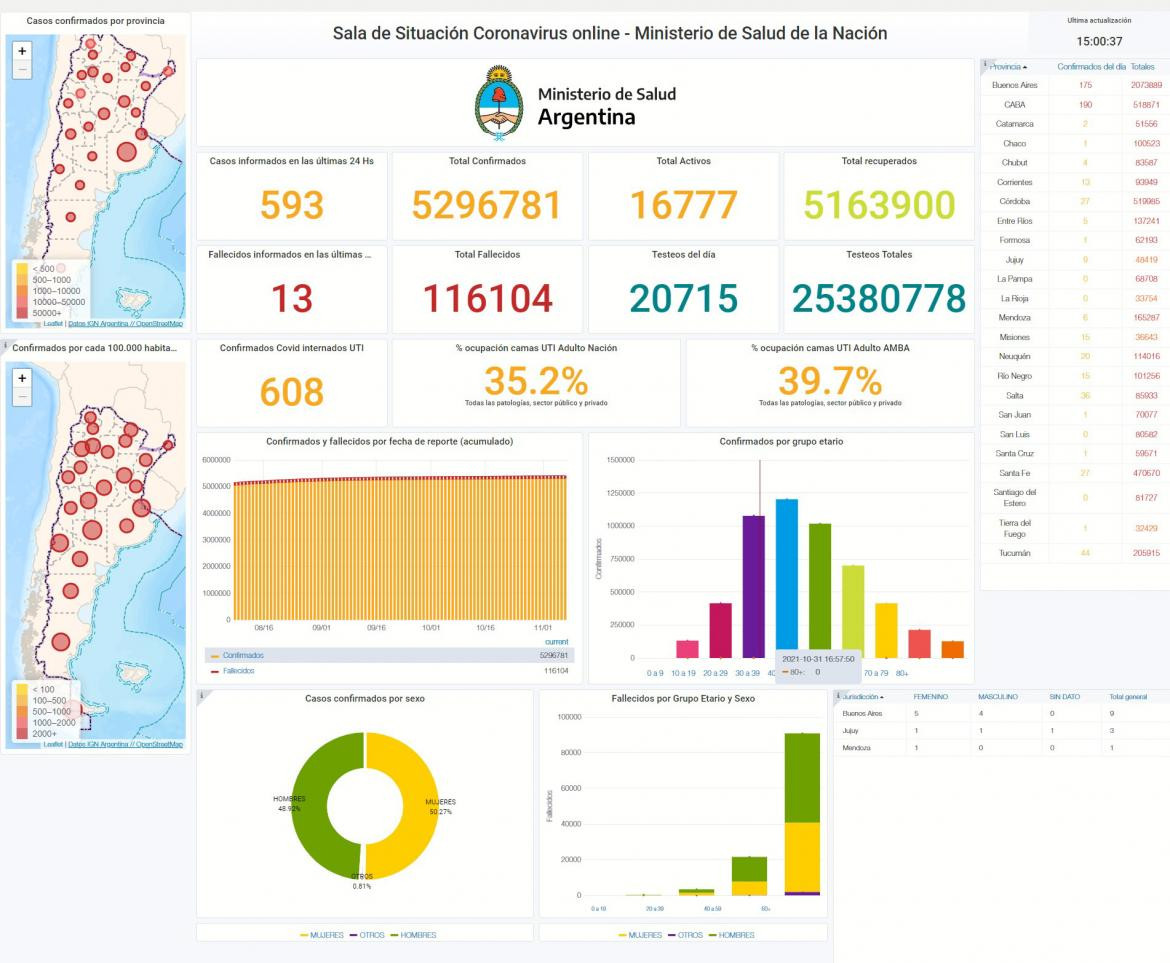
Task: Open info icon on the Jurisdicción table panel
Action: pyautogui.click(x=837, y=694)
